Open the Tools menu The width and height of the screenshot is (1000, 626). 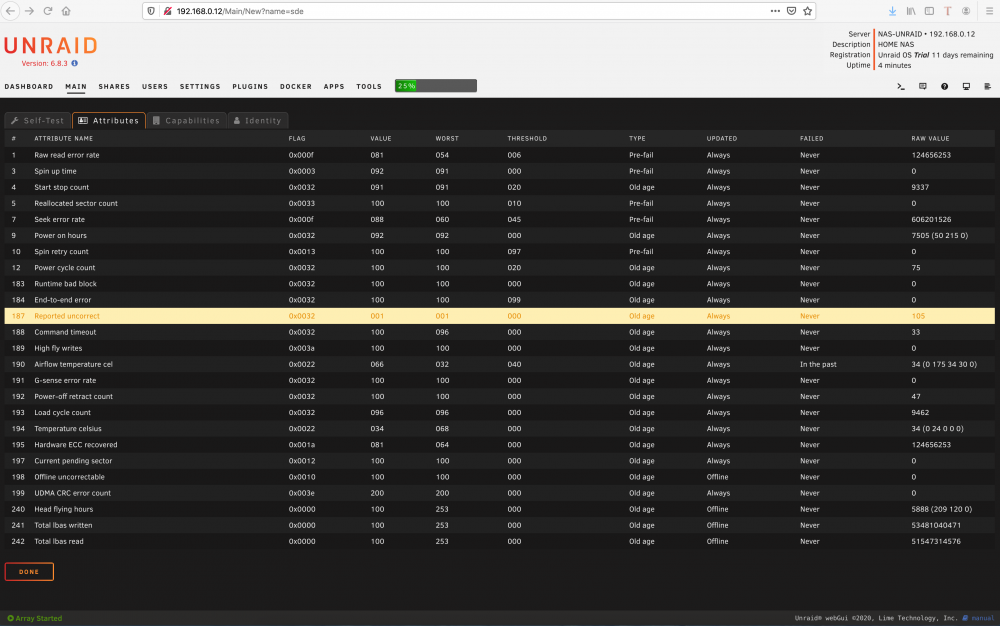(x=369, y=86)
